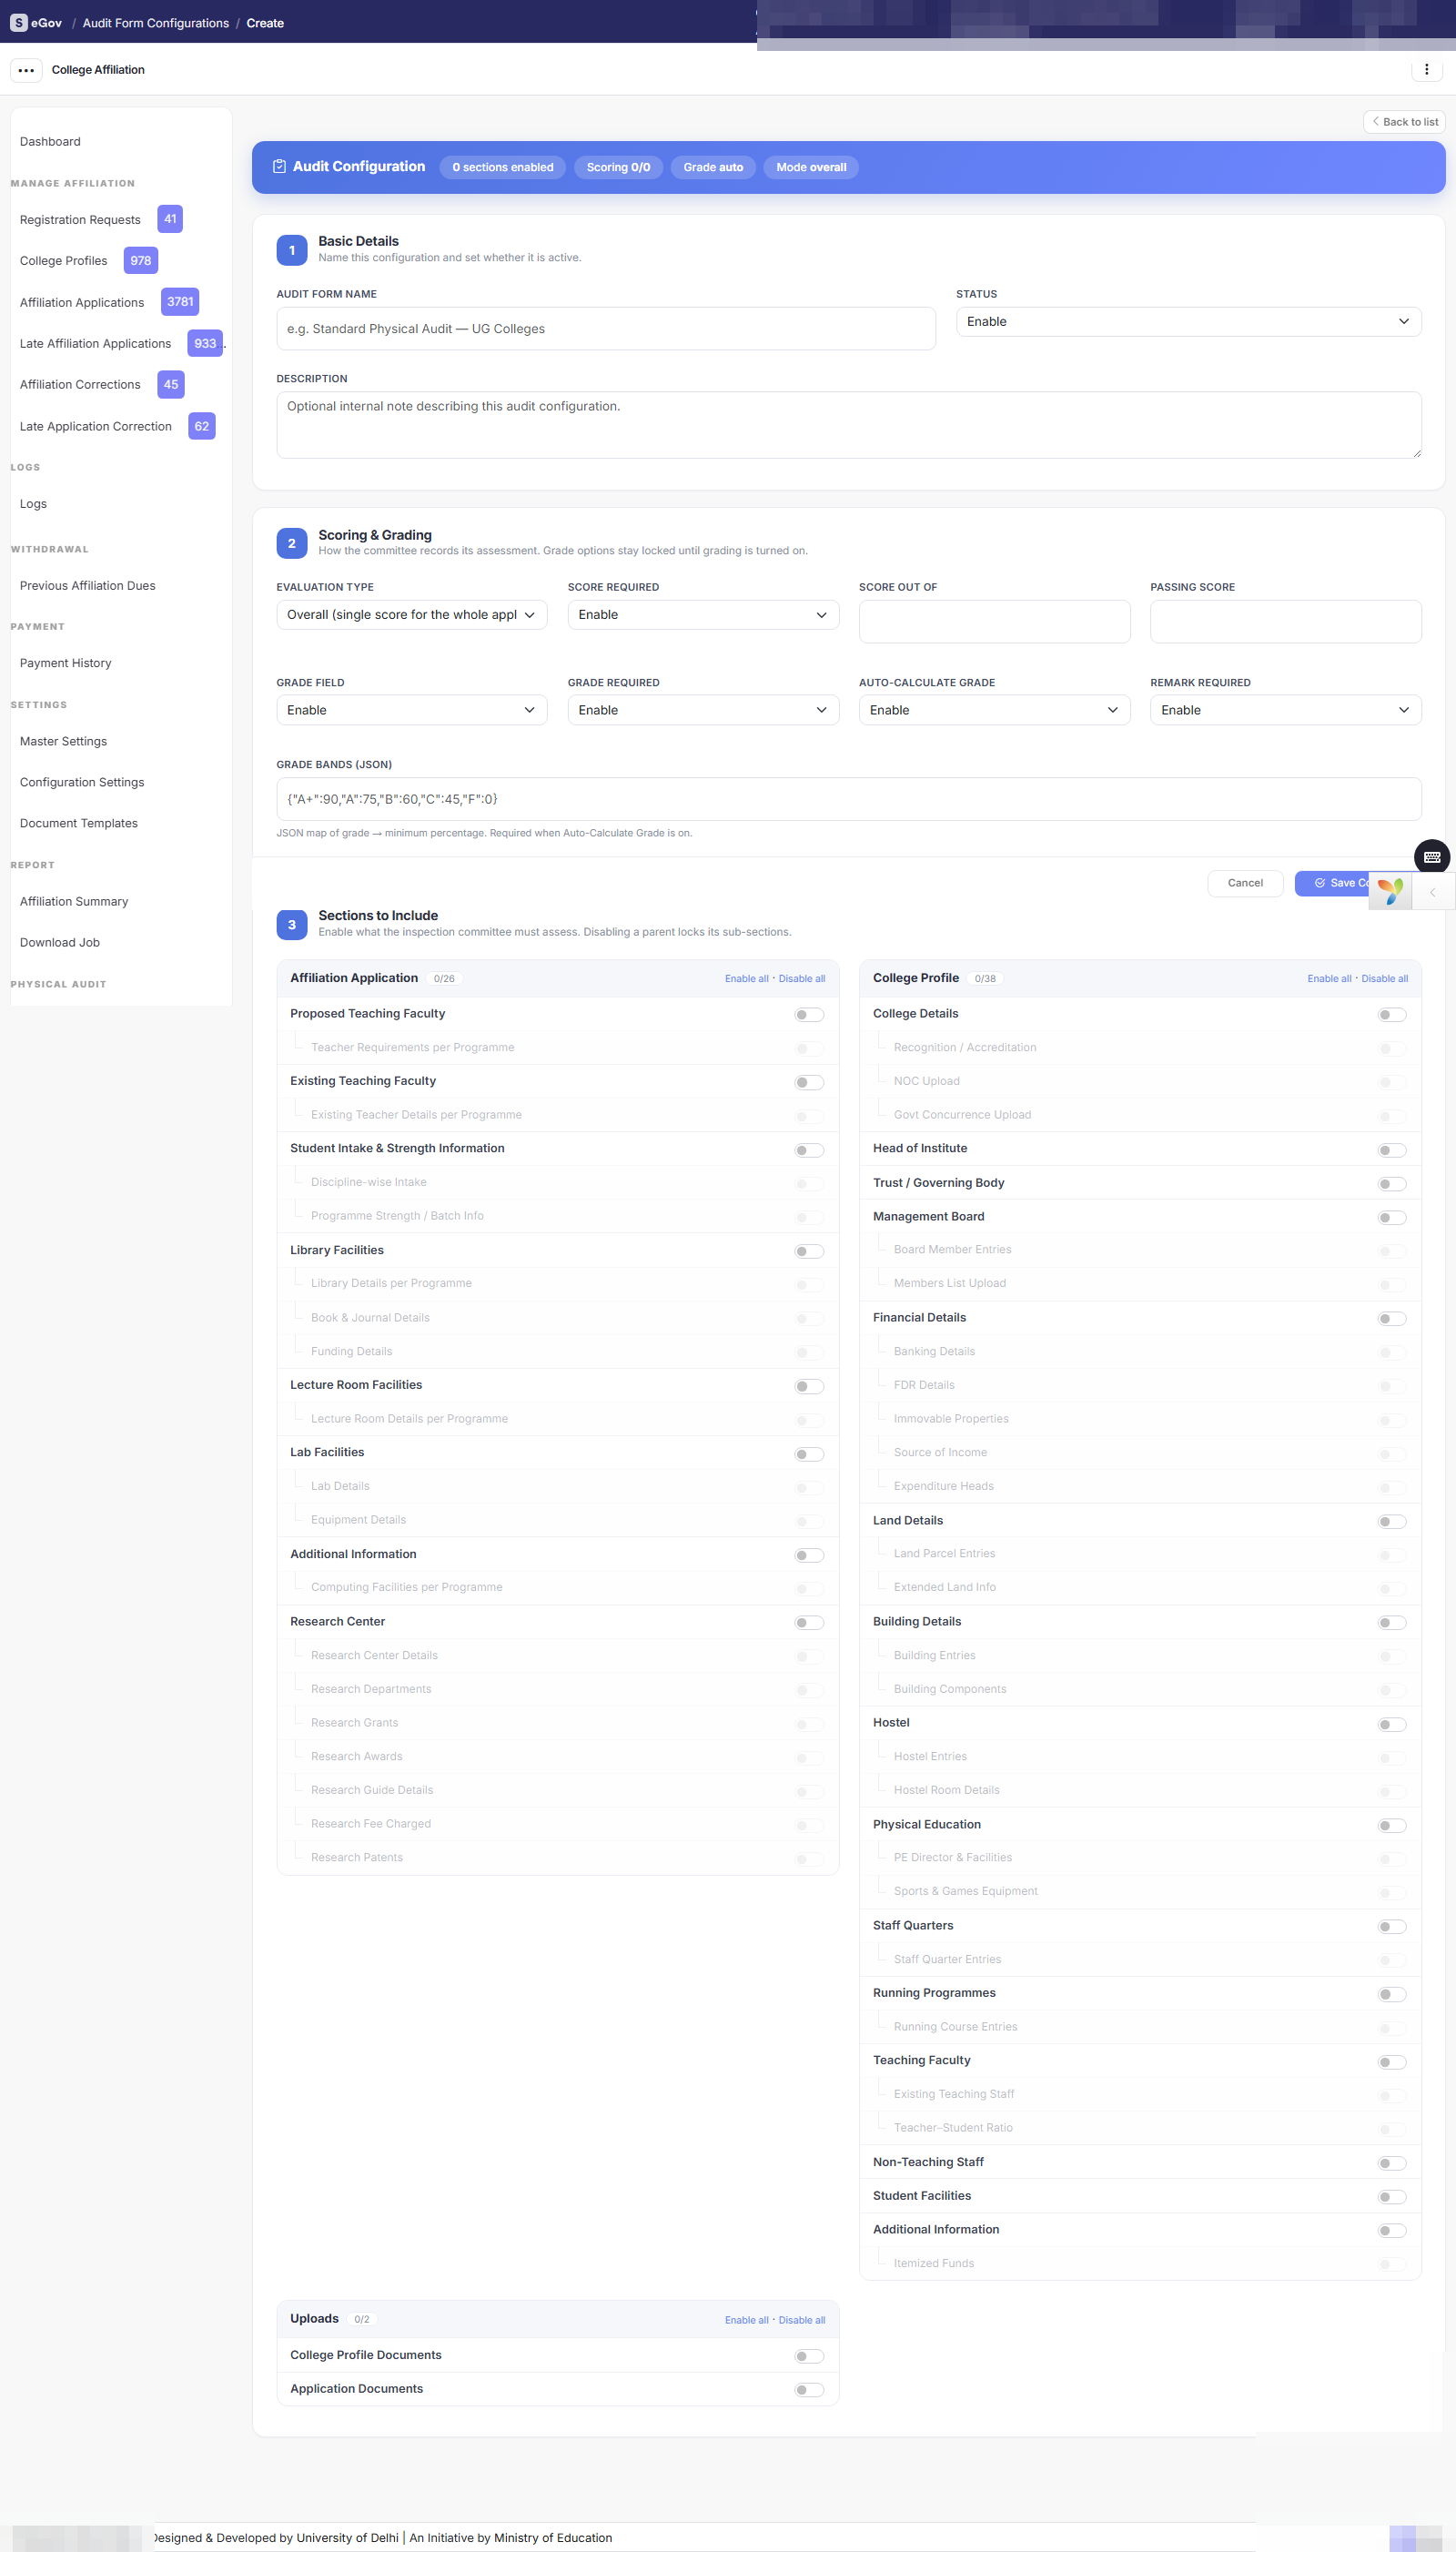Enable Head of Institute section
1456x2552 pixels.
coord(1392,1150)
